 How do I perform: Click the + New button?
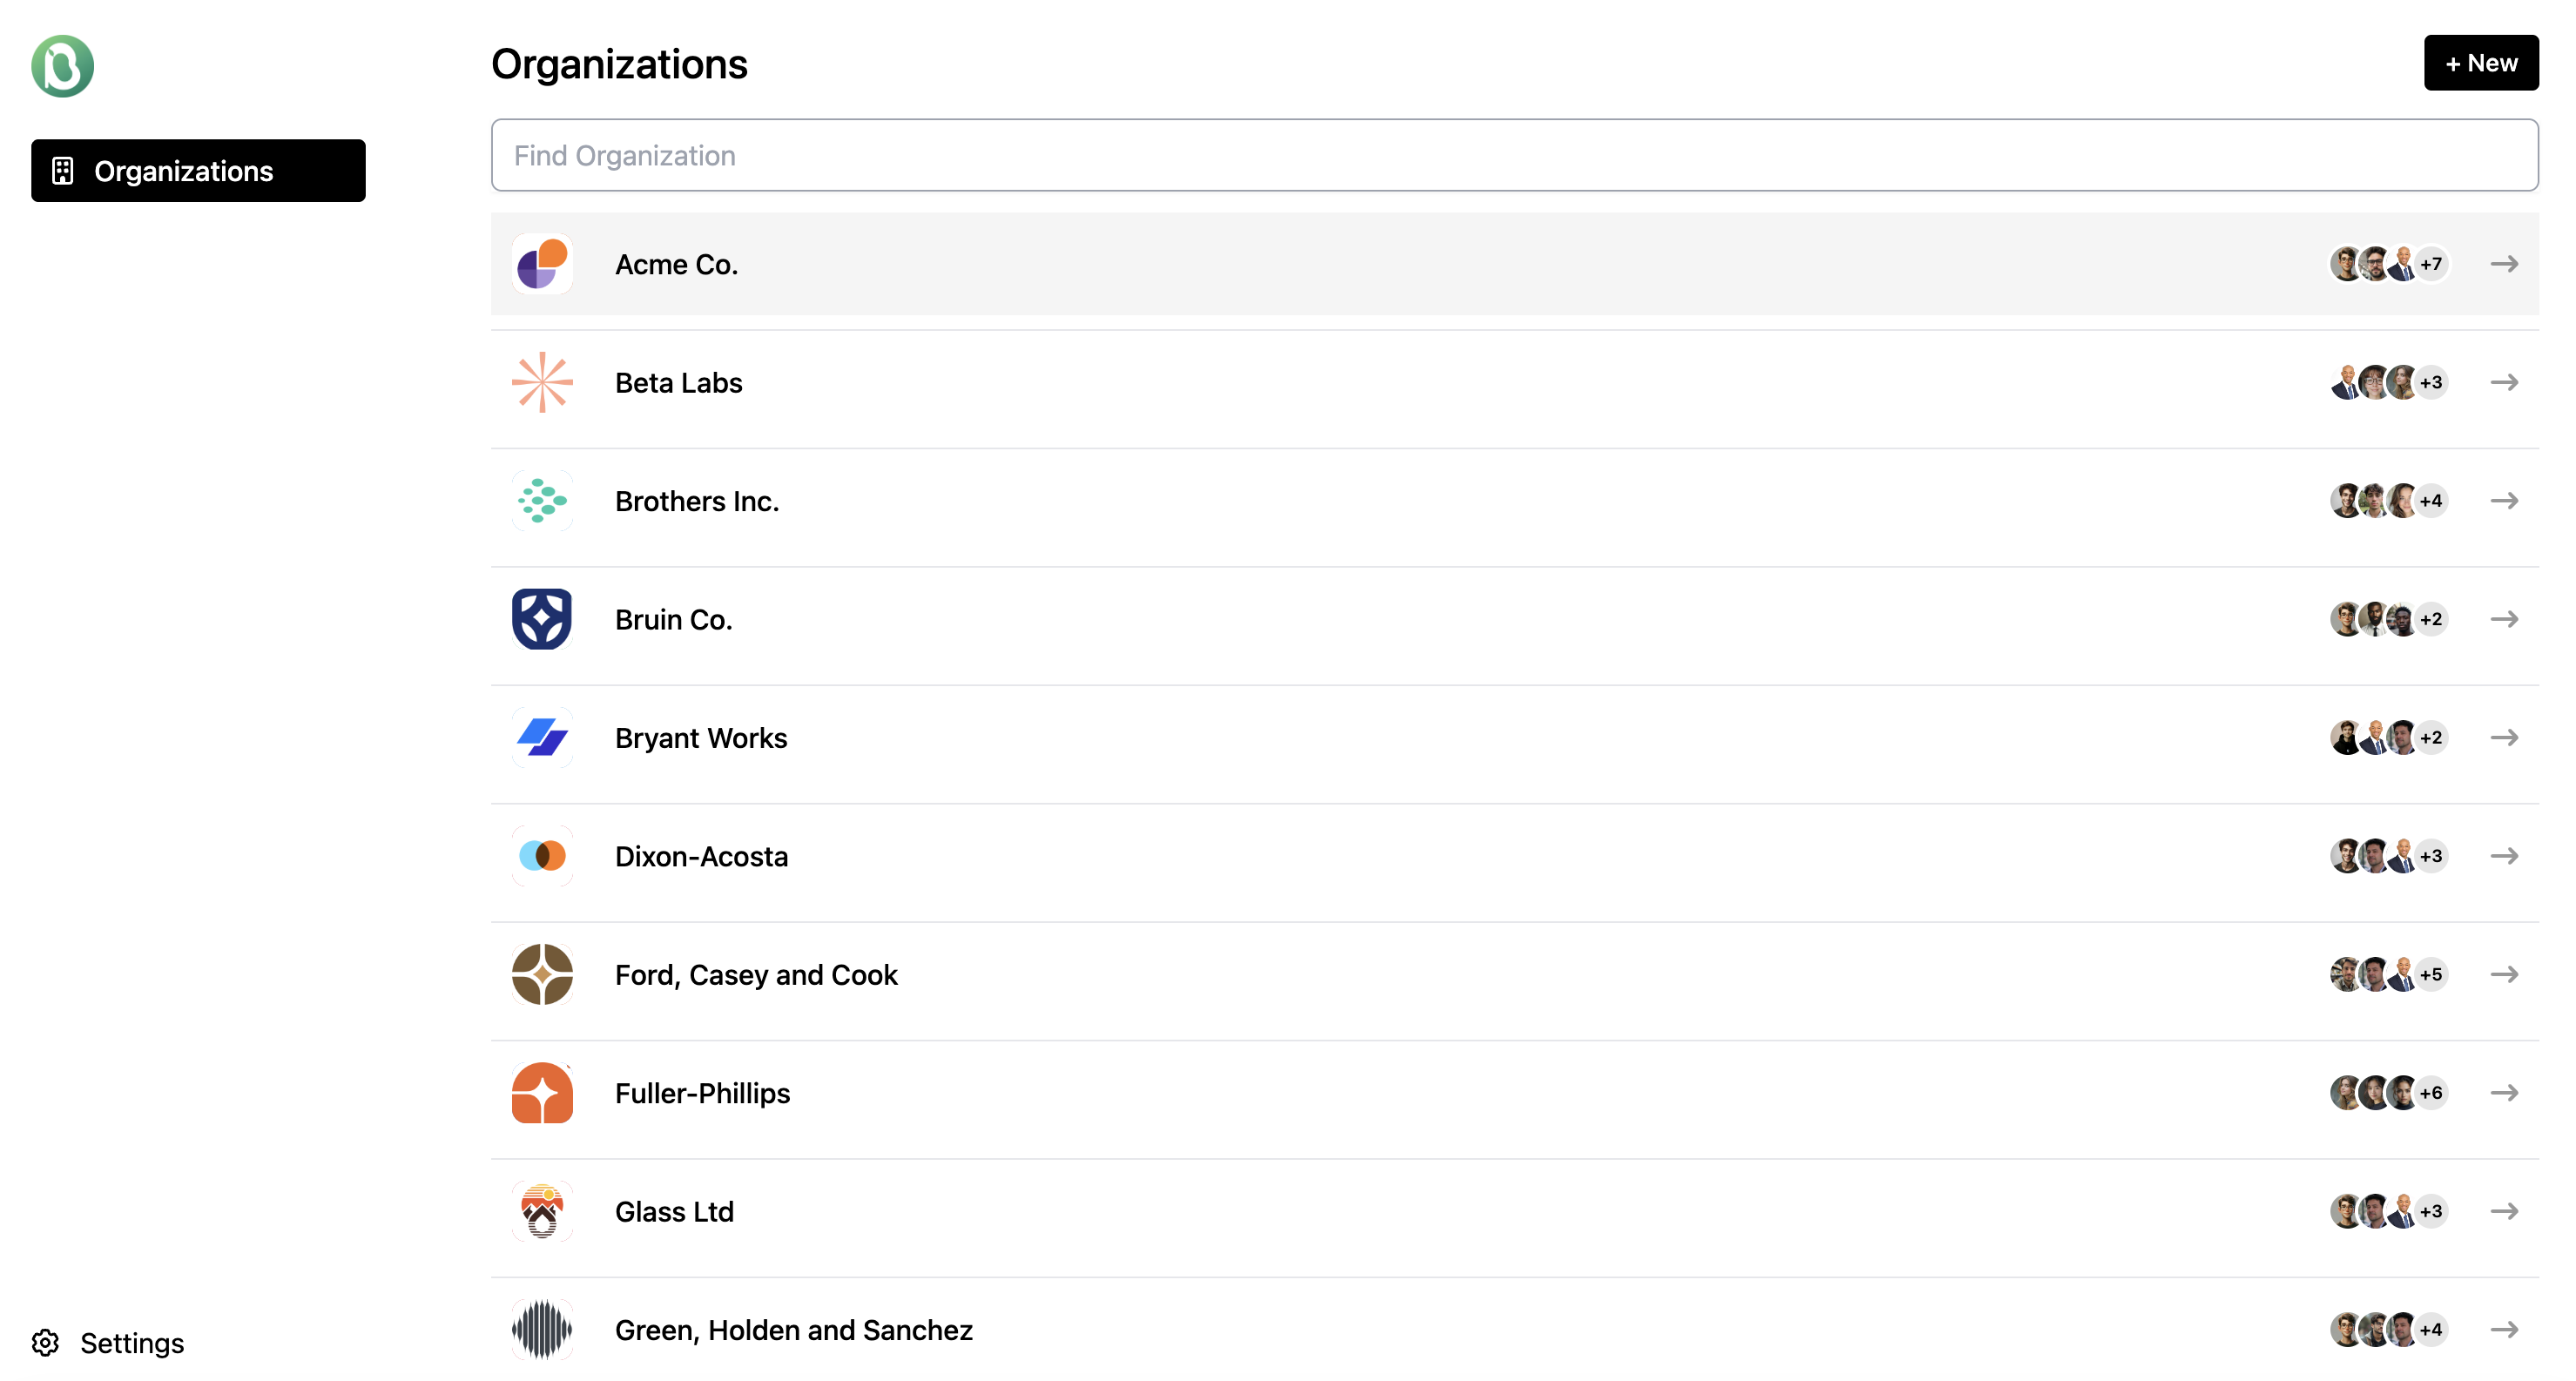pos(2480,63)
